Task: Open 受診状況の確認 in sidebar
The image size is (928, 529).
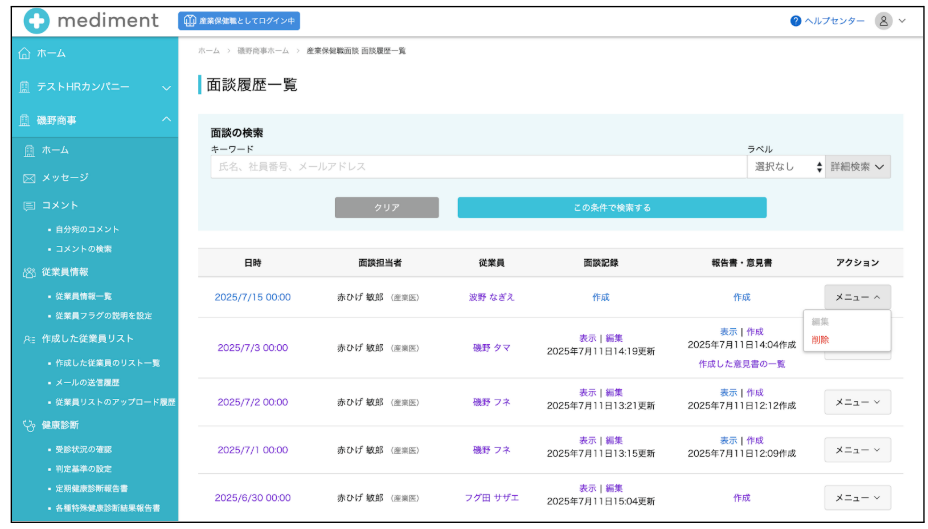Action: (83, 450)
